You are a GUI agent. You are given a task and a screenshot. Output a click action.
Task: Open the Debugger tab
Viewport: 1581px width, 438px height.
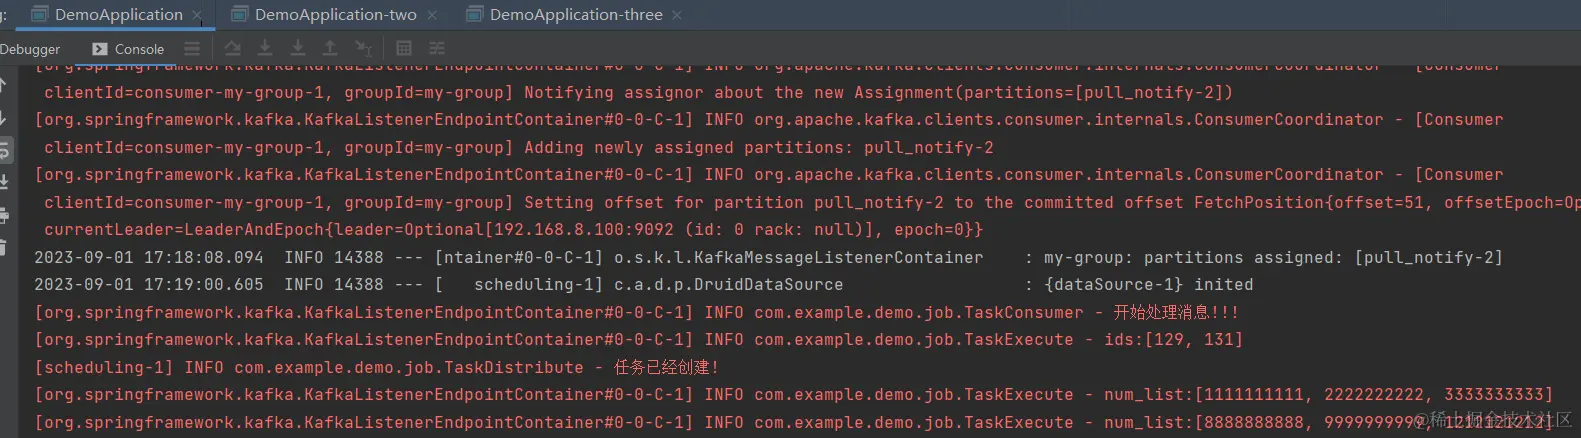pyautogui.click(x=30, y=49)
